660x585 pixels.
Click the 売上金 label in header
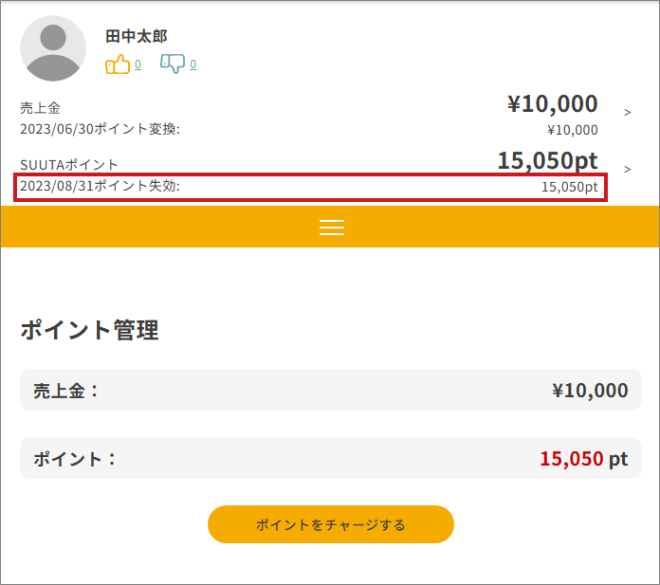click(40, 108)
